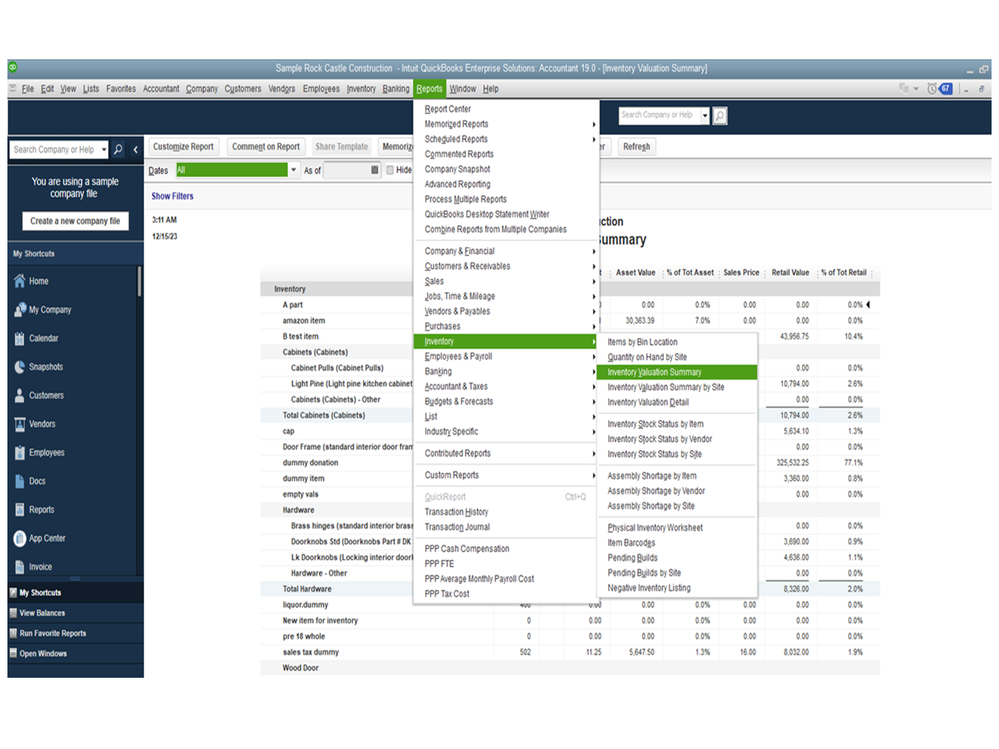Collapse the left sidebar with the arrow
This screenshot has height=749, width=999.
pyautogui.click(x=135, y=150)
